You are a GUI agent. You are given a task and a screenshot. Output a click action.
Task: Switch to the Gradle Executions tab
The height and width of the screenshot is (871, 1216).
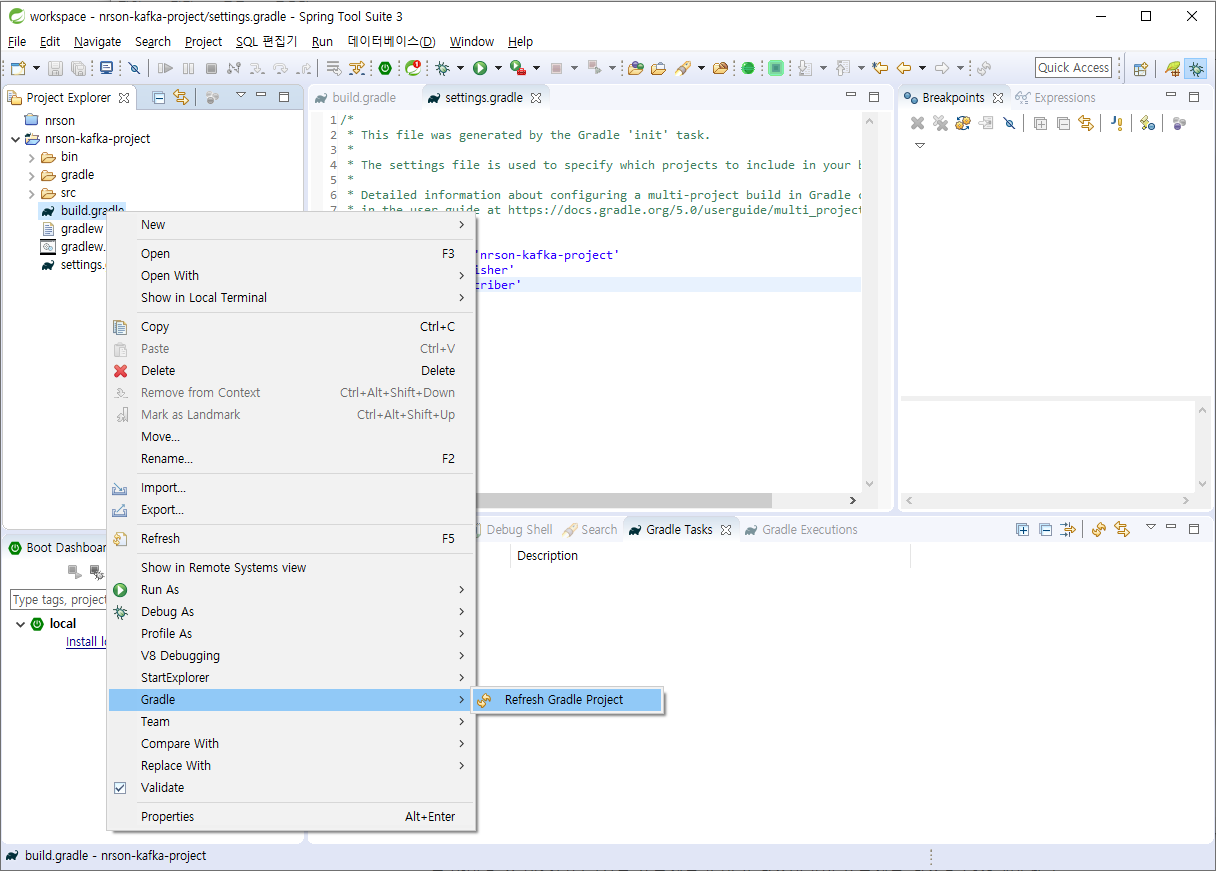(x=800, y=530)
